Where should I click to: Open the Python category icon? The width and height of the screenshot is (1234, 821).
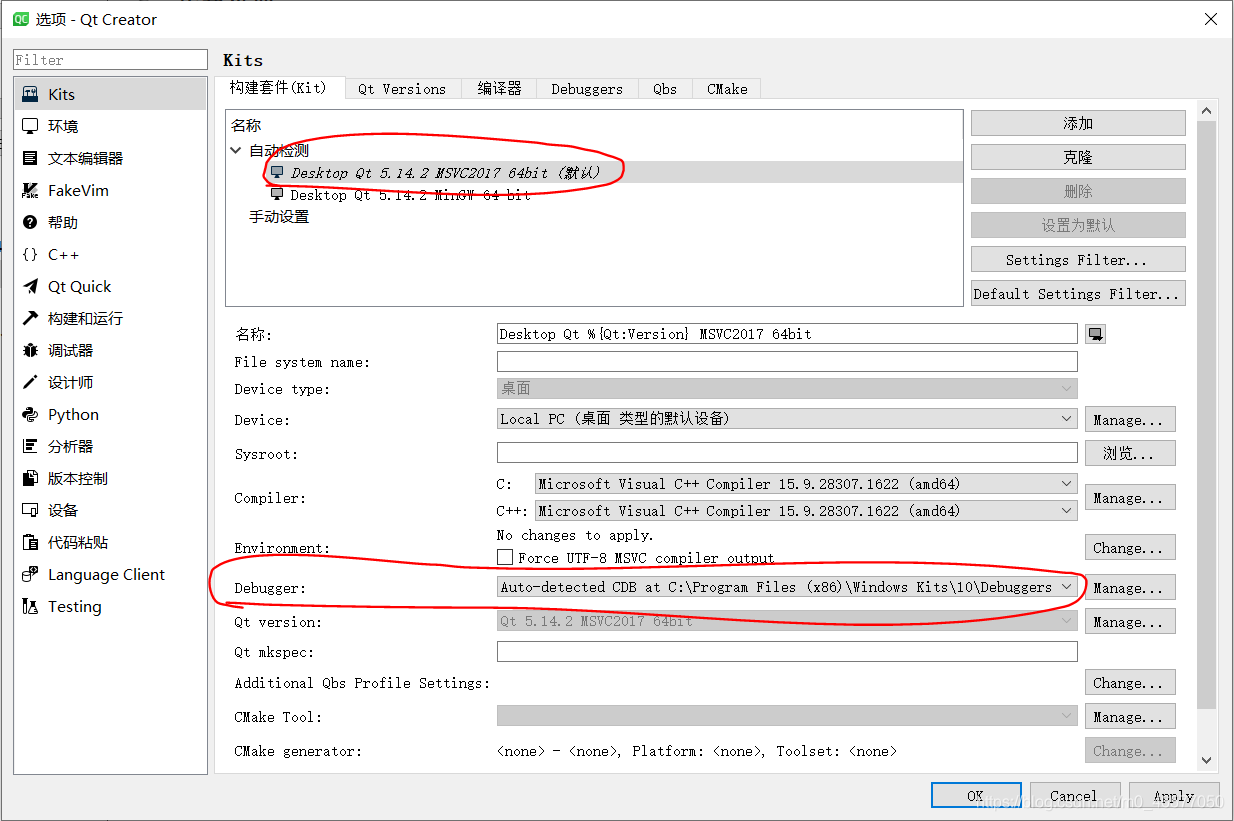coord(30,414)
